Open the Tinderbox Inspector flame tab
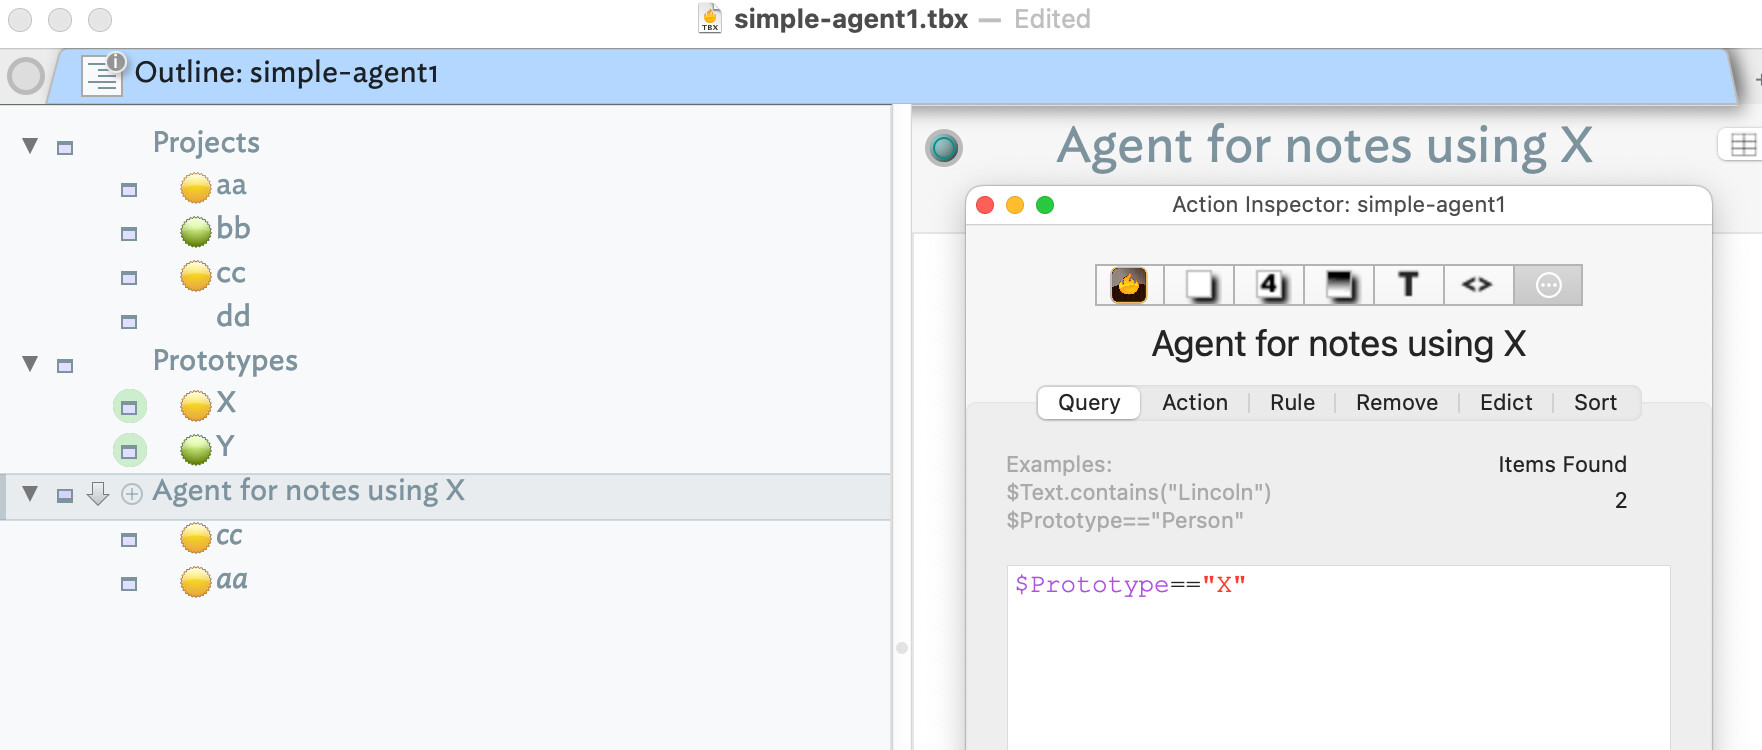 pos(1129,285)
